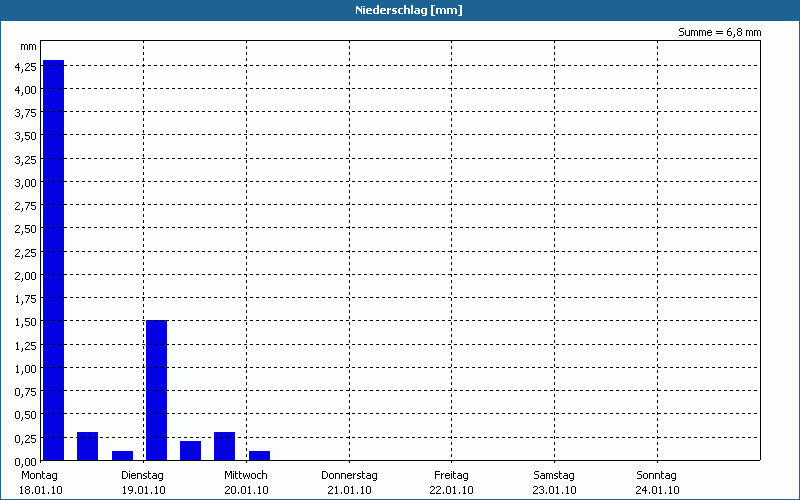The image size is (800, 500).
Task: Click Tuesday's last bar before Mittwoch
Action: [224, 446]
